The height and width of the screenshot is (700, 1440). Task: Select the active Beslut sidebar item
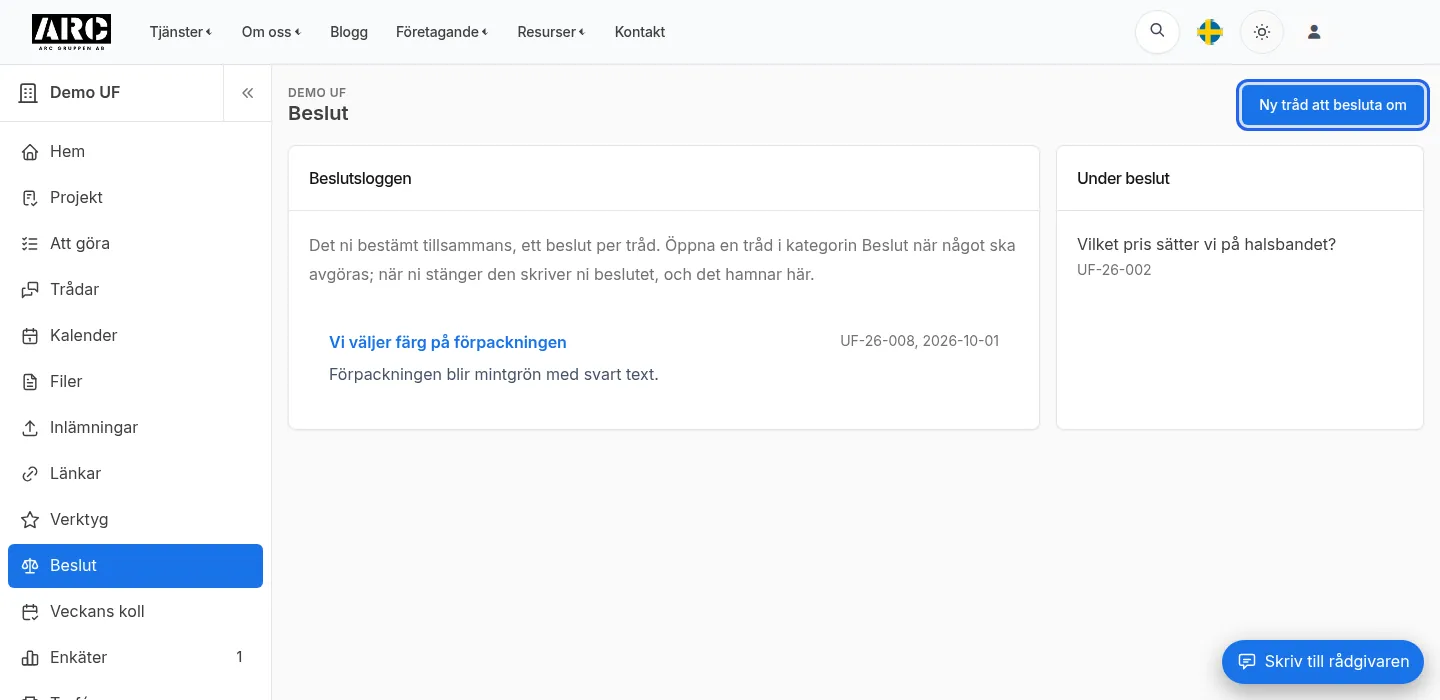[135, 566]
